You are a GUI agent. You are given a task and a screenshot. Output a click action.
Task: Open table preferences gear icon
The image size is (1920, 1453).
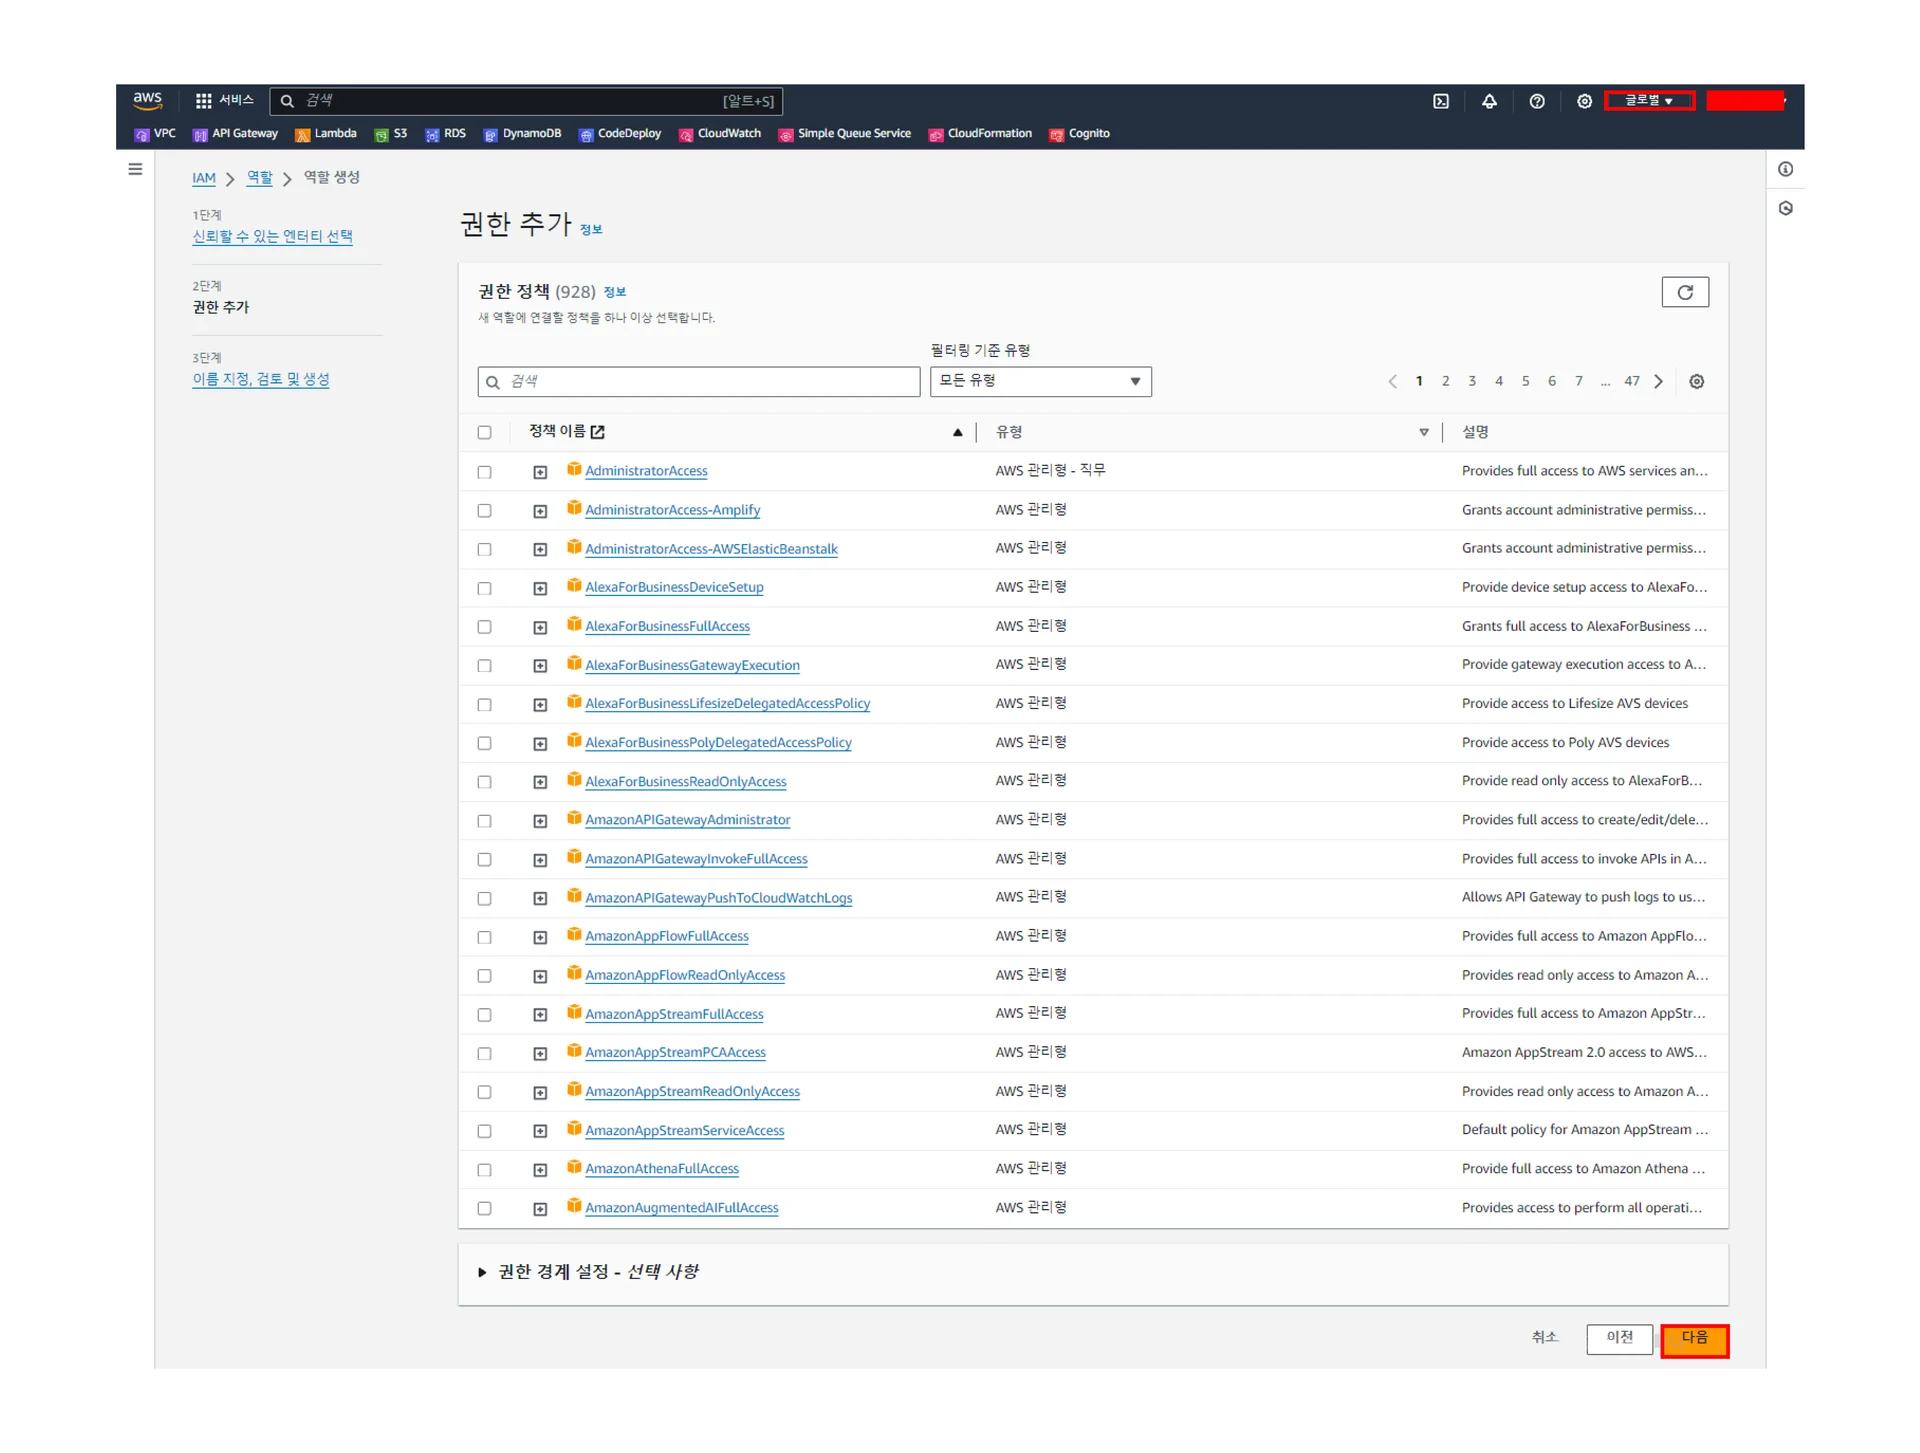coord(1696,381)
